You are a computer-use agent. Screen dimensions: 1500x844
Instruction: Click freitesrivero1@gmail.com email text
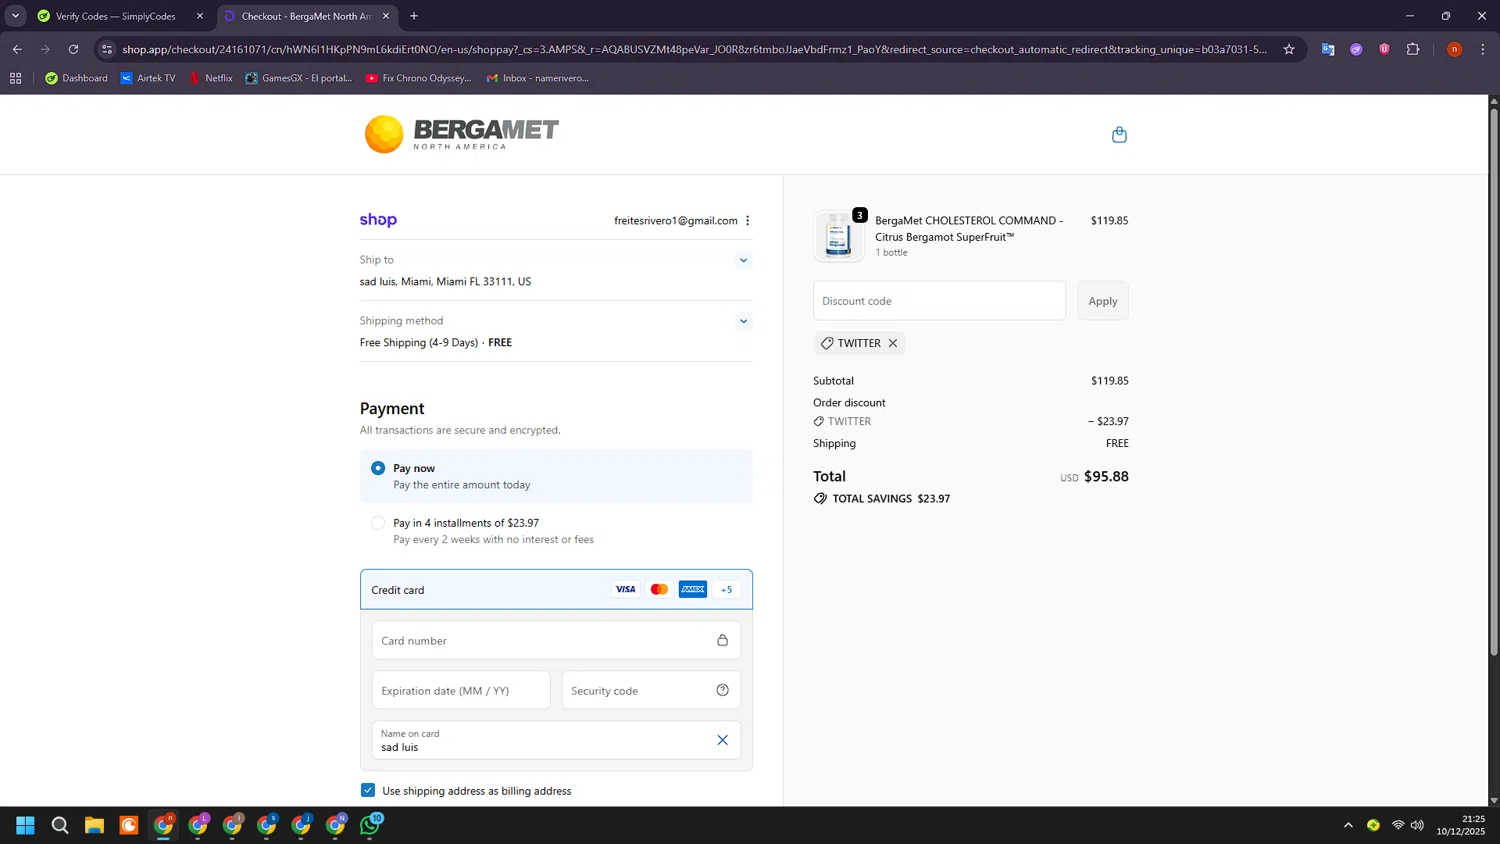676,221
